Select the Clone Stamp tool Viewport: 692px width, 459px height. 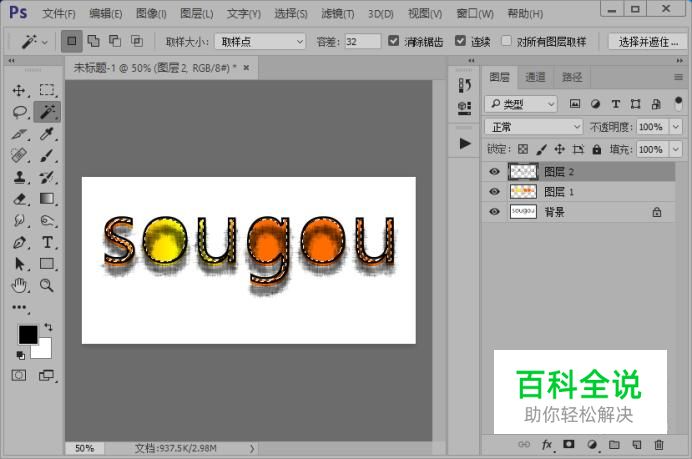[19, 177]
